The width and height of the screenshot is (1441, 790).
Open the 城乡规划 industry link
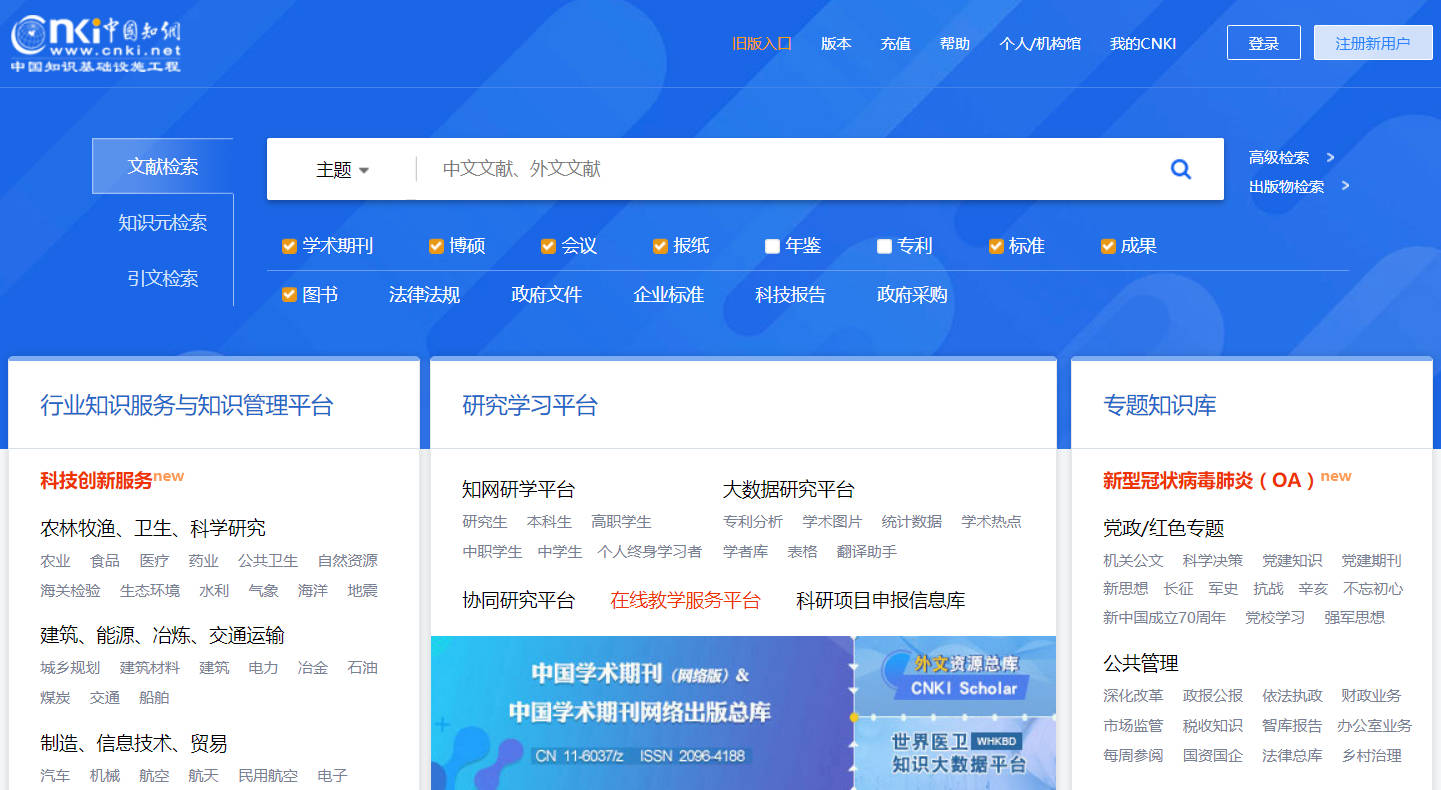[x=70, y=668]
